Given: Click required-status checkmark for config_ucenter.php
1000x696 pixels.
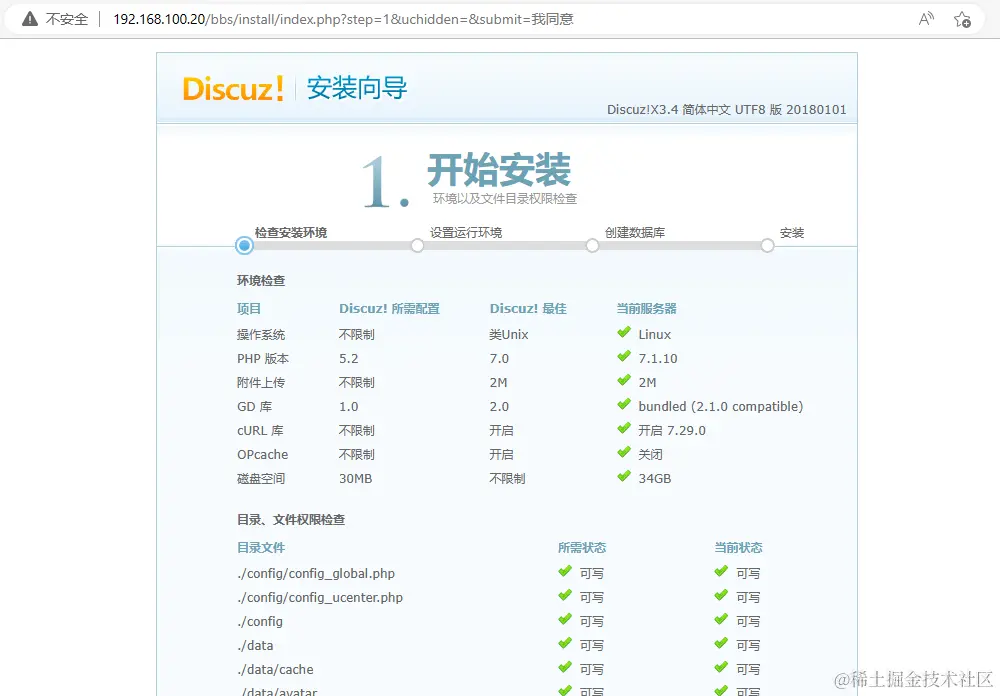Looking at the screenshot, I should 564,595.
